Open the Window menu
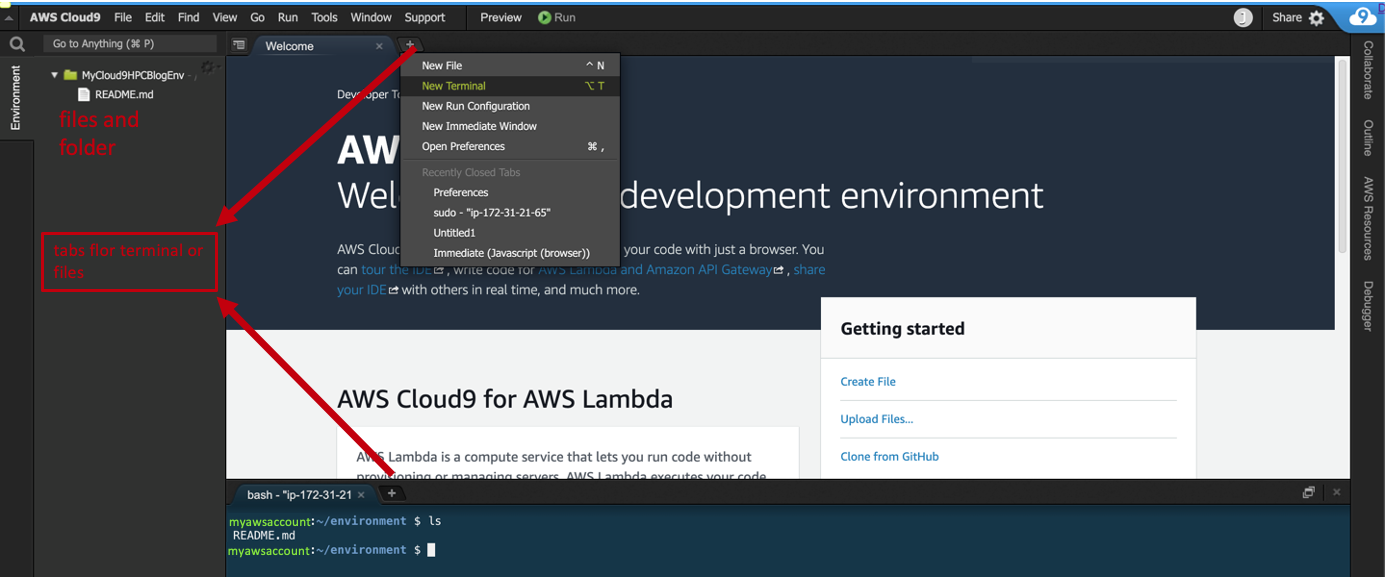Image resolution: width=1386 pixels, height=578 pixels. (x=371, y=18)
